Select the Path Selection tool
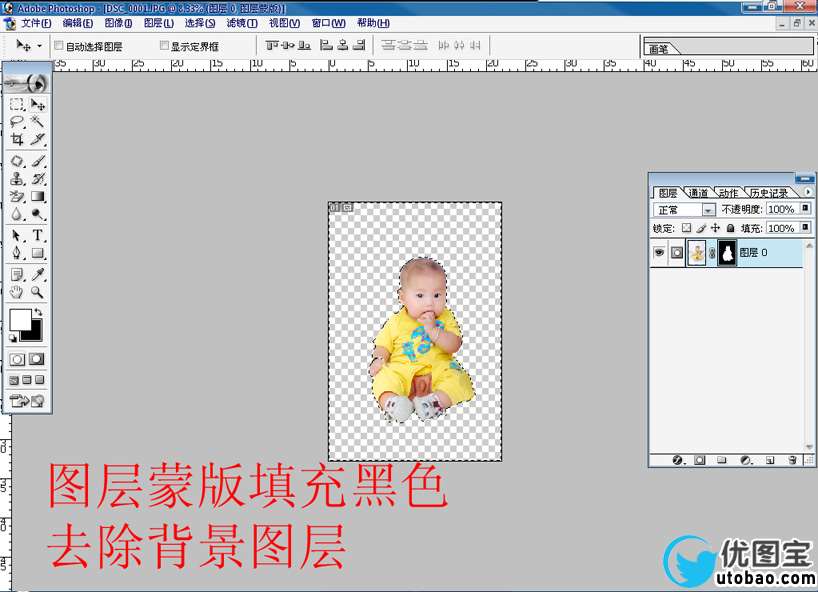Image resolution: width=818 pixels, height=592 pixels. coord(17,236)
